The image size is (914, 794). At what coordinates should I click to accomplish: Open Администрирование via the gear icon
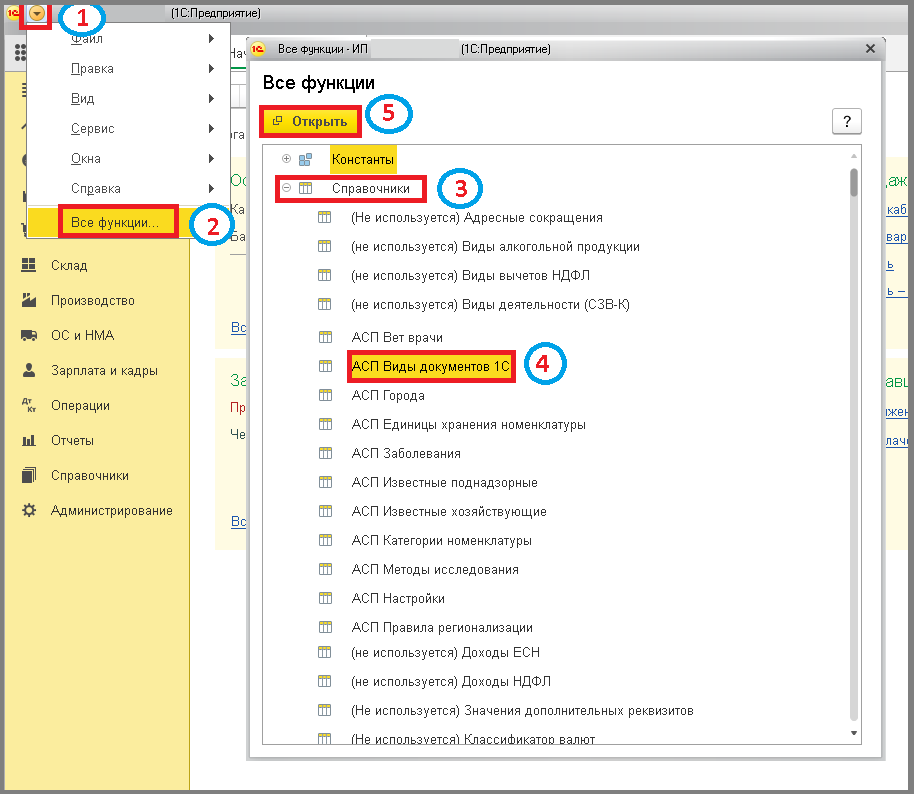pos(29,510)
